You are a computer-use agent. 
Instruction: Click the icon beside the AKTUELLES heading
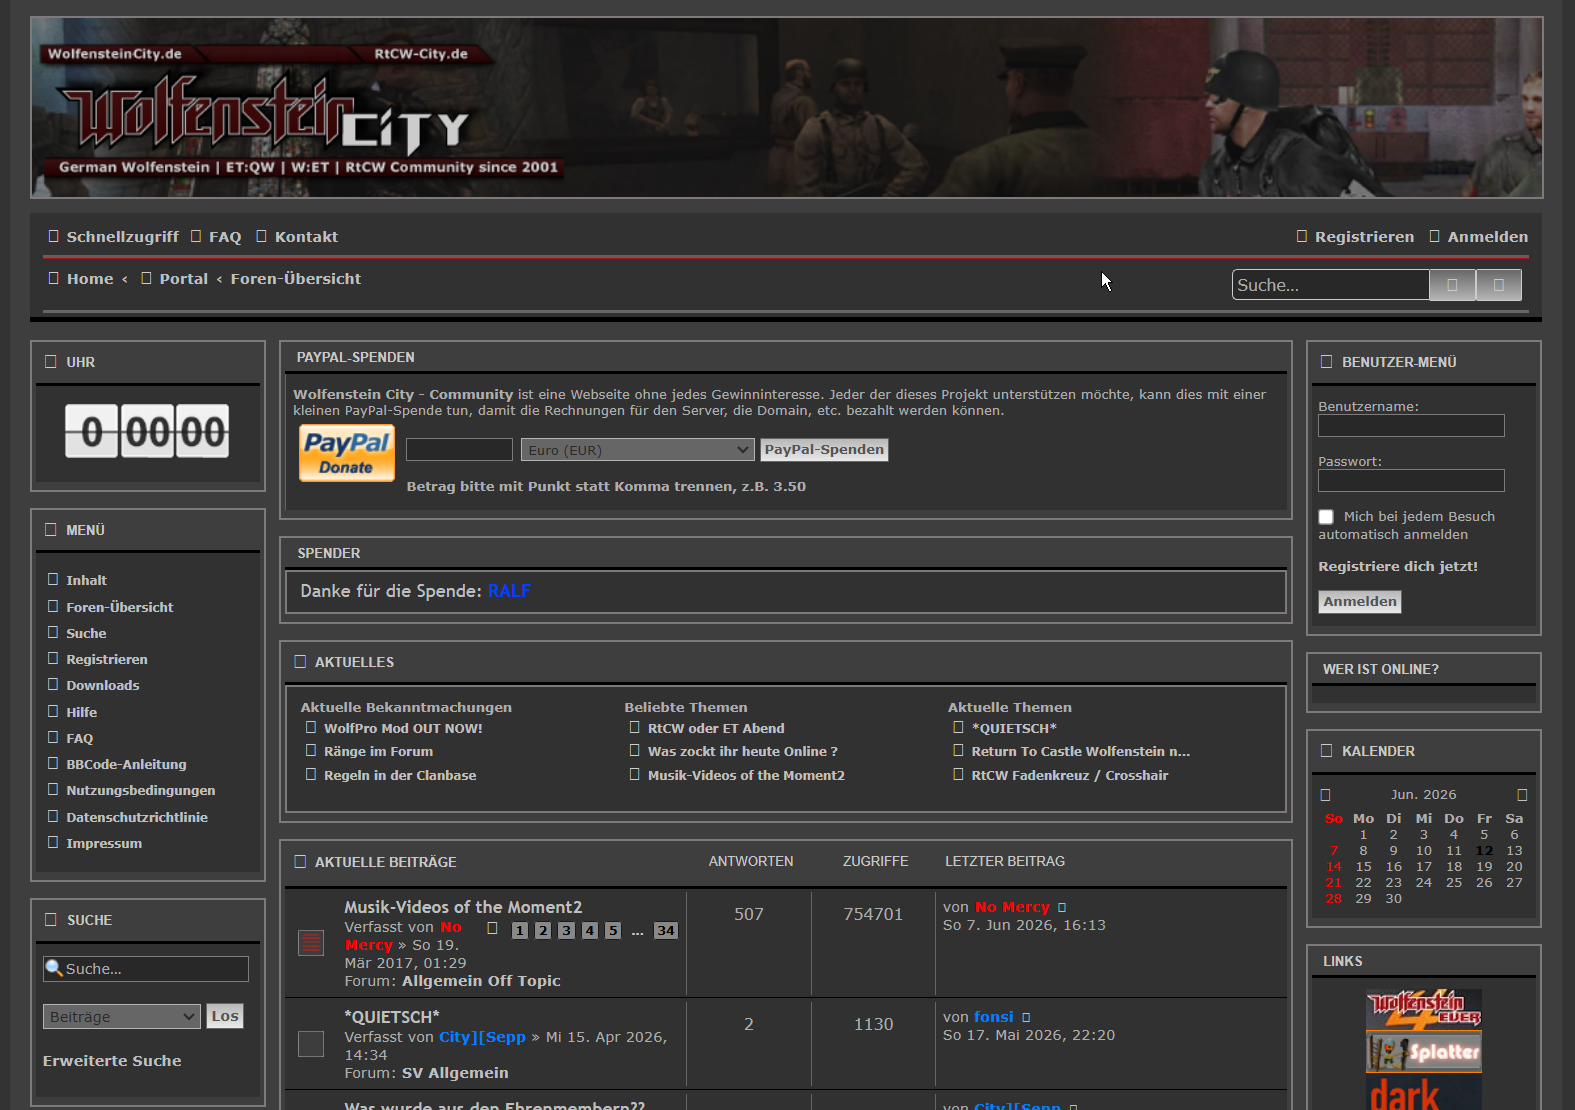tap(300, 662)
